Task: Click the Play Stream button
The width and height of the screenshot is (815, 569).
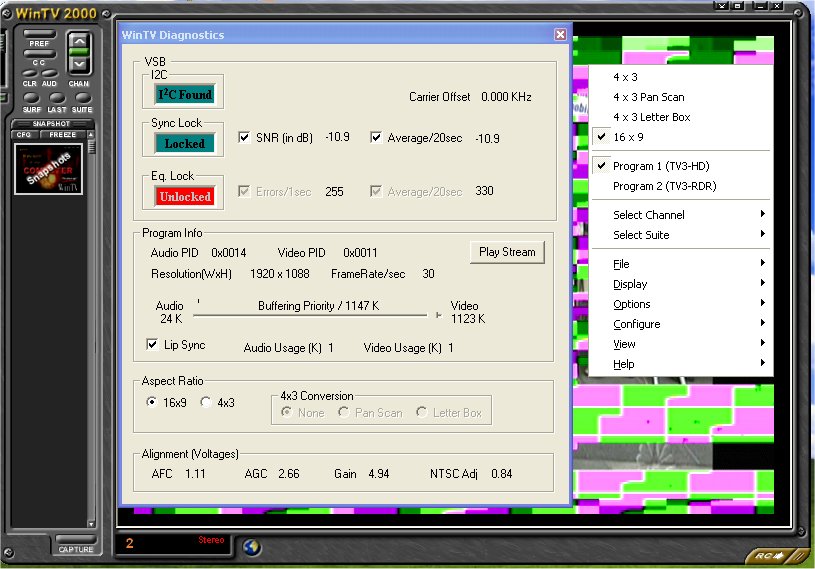Action: (x=507, y=252)
